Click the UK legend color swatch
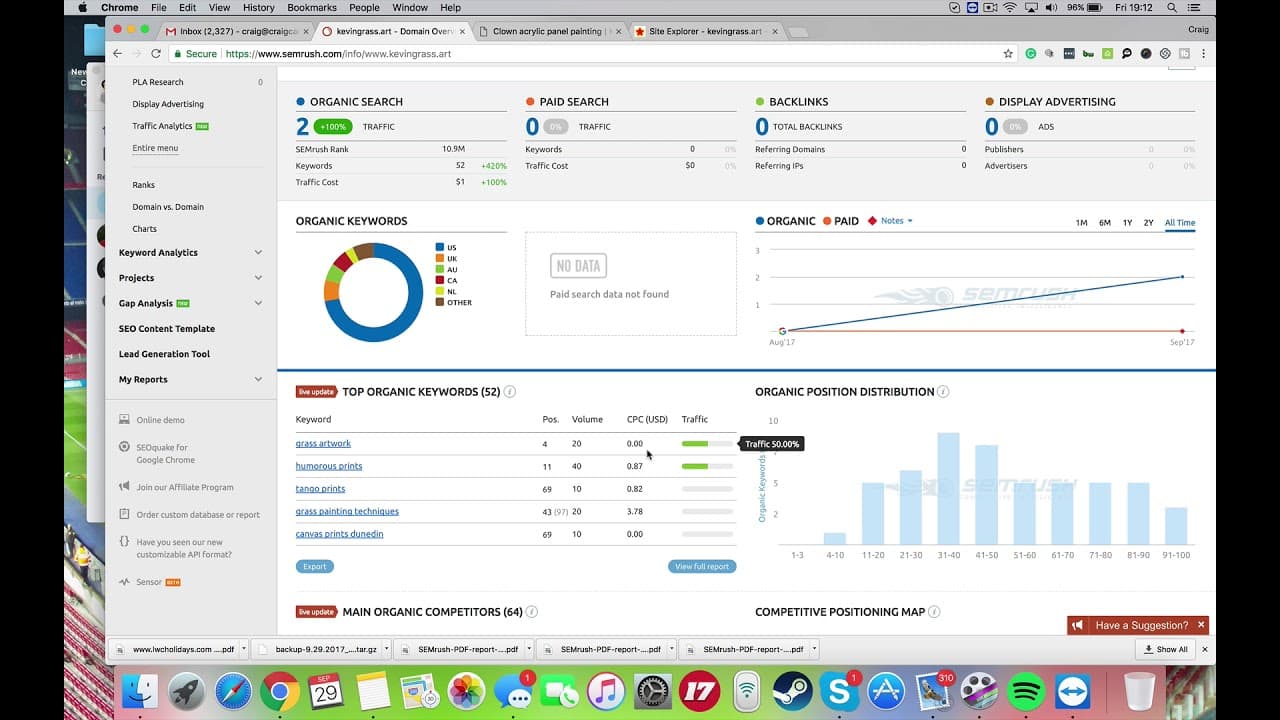1280x720 pixels. coord(439,258)
